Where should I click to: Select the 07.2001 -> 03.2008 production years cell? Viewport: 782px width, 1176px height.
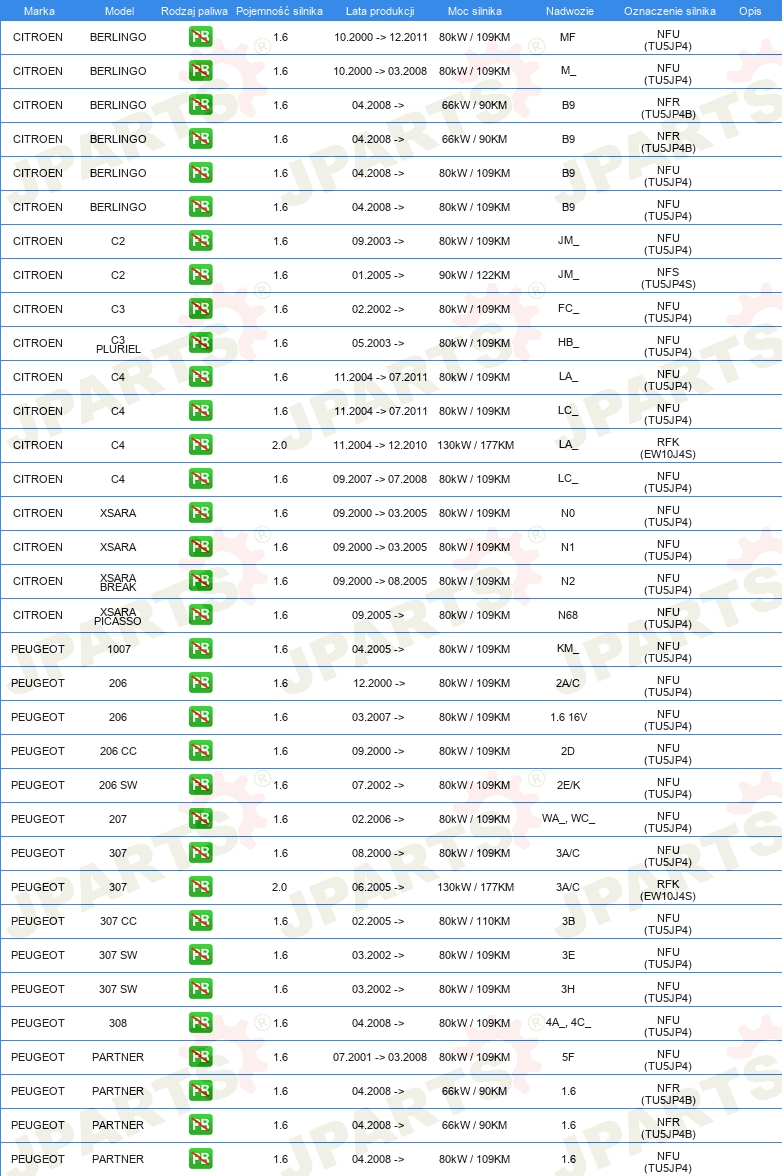380,1057
